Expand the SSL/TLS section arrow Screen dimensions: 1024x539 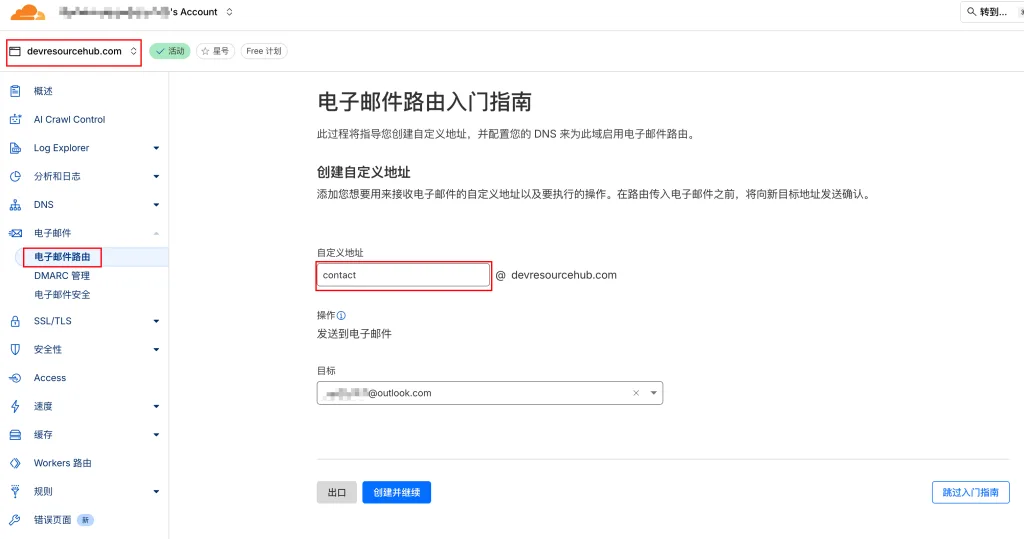point(156,321)
